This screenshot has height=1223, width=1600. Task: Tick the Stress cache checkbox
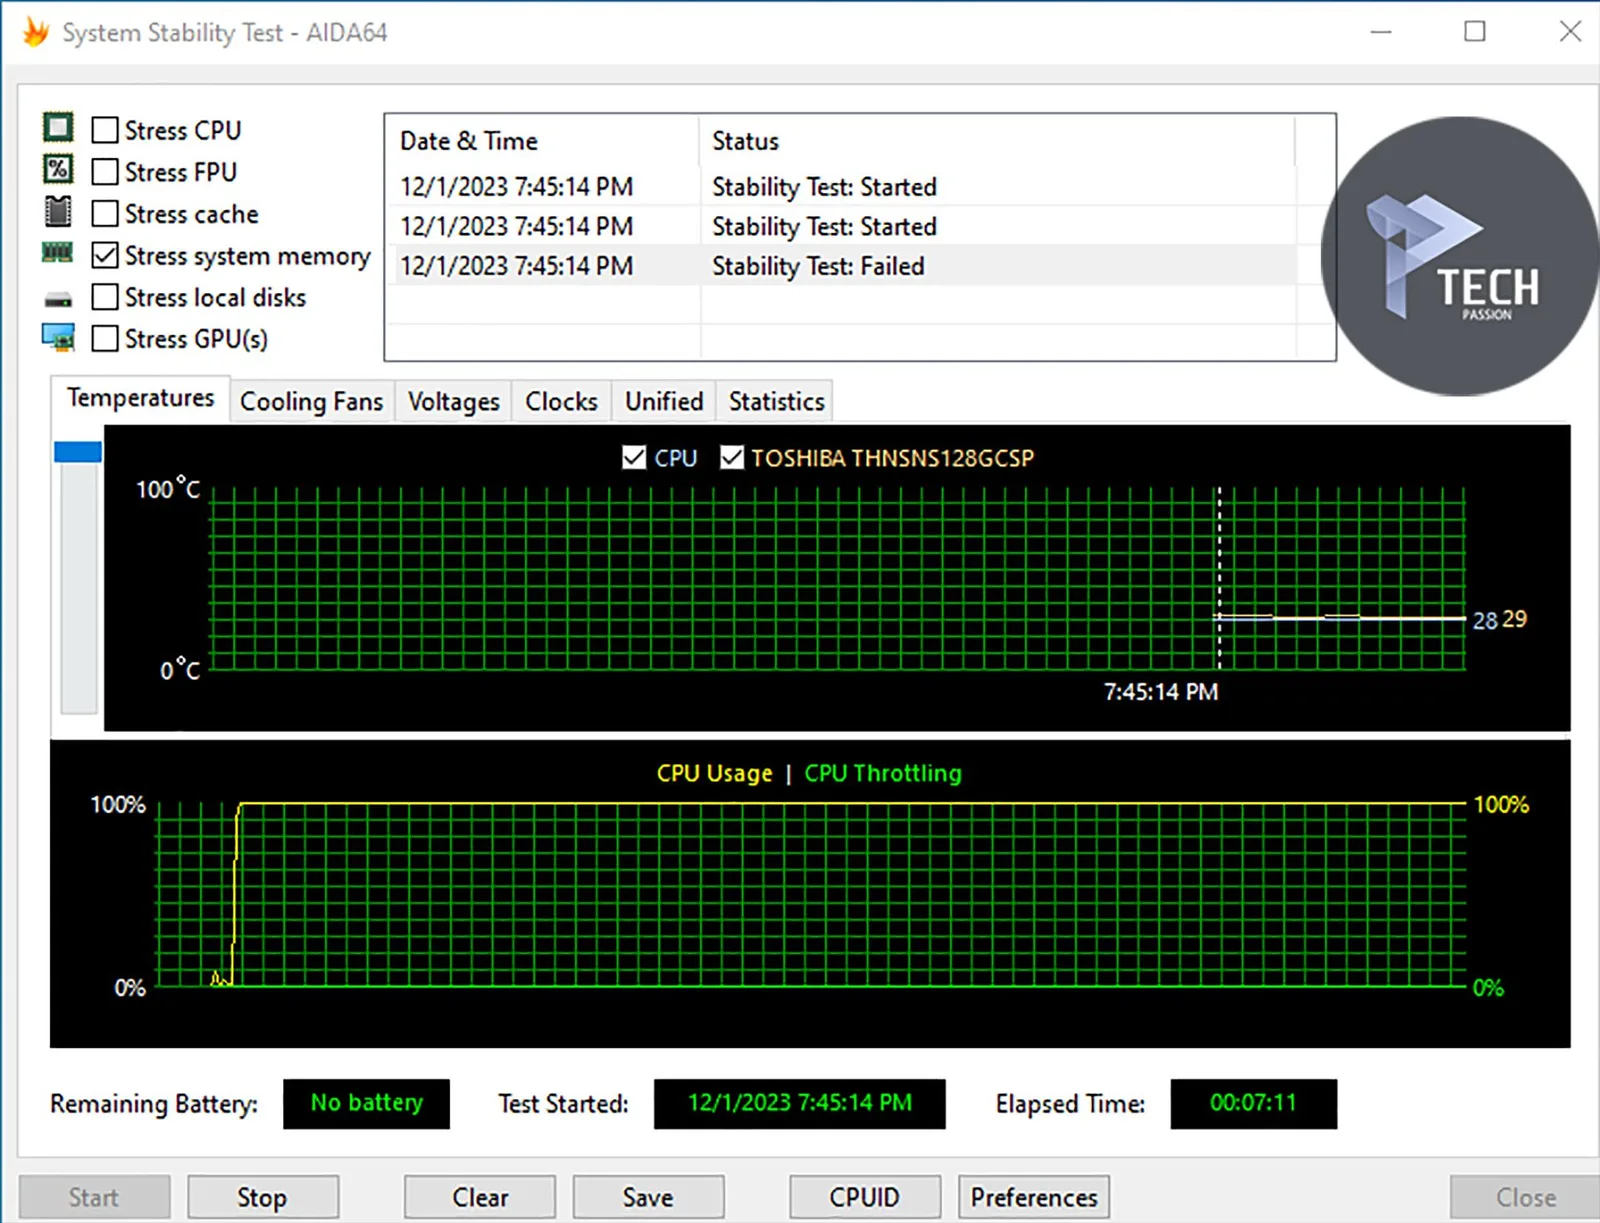(105, 214)
